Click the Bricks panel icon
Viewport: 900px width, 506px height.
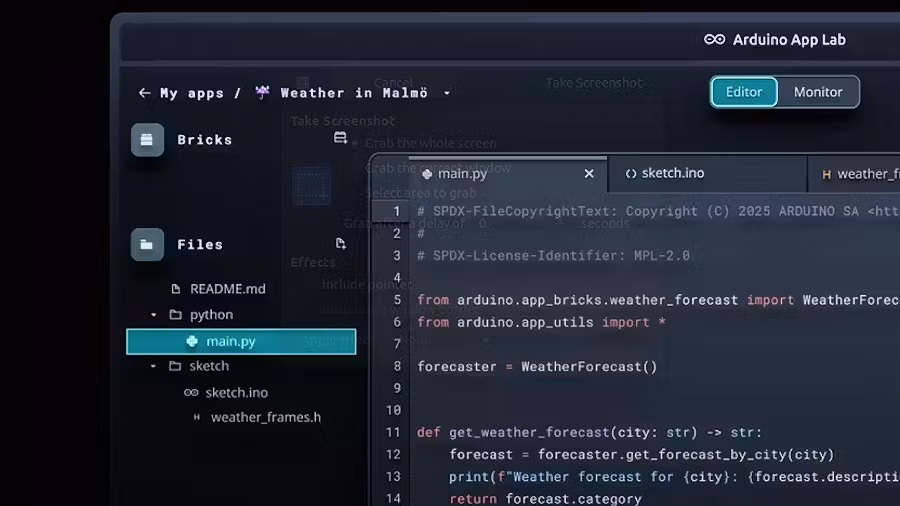point(147,140)
